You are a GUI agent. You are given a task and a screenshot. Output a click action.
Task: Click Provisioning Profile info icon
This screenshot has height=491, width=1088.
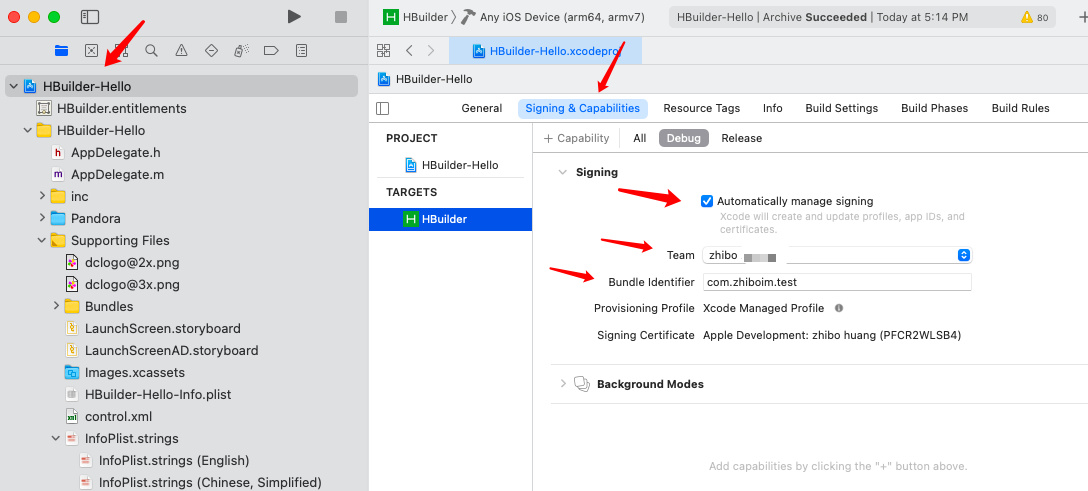coord(838,308)
